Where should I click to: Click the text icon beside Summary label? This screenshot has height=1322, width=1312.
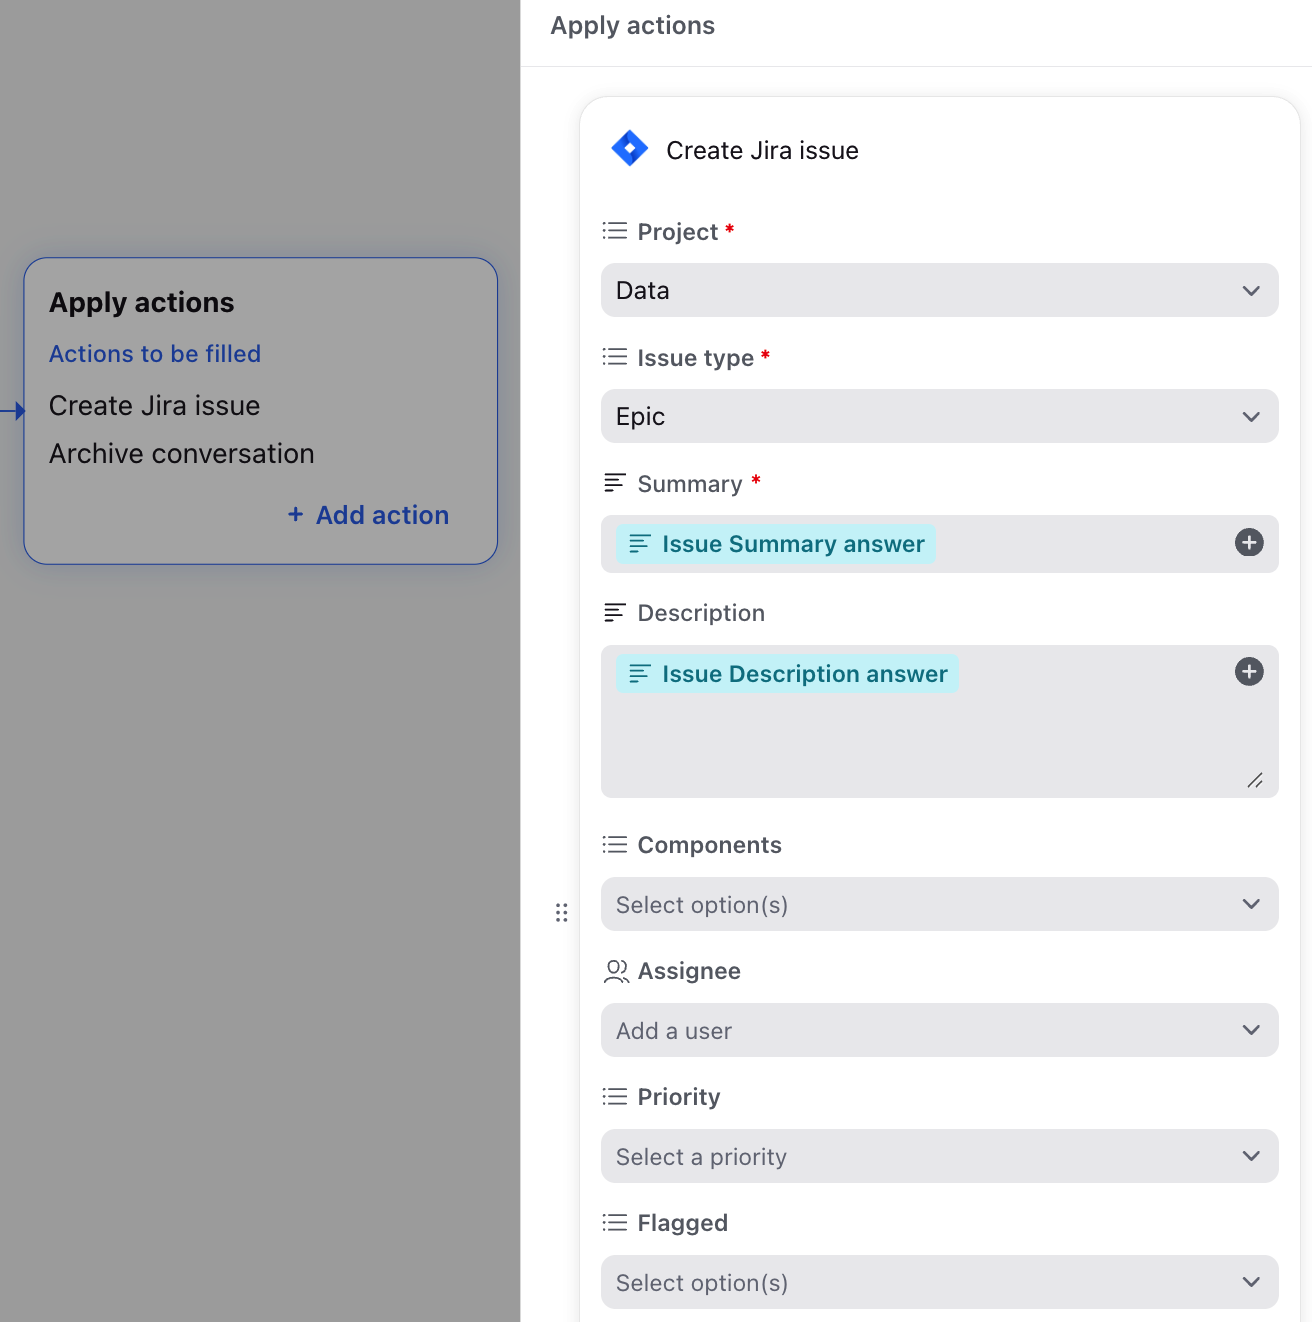click(x=615, y=483)
